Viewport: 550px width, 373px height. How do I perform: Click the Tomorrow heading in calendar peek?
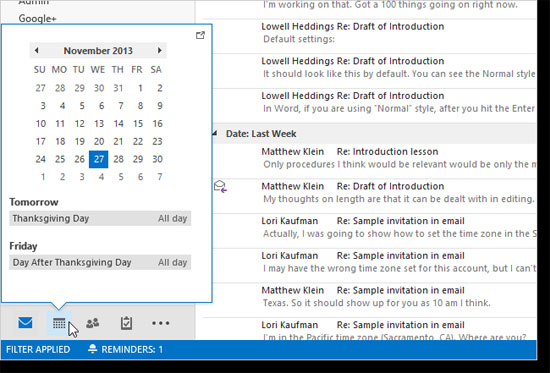coord(34,202)
